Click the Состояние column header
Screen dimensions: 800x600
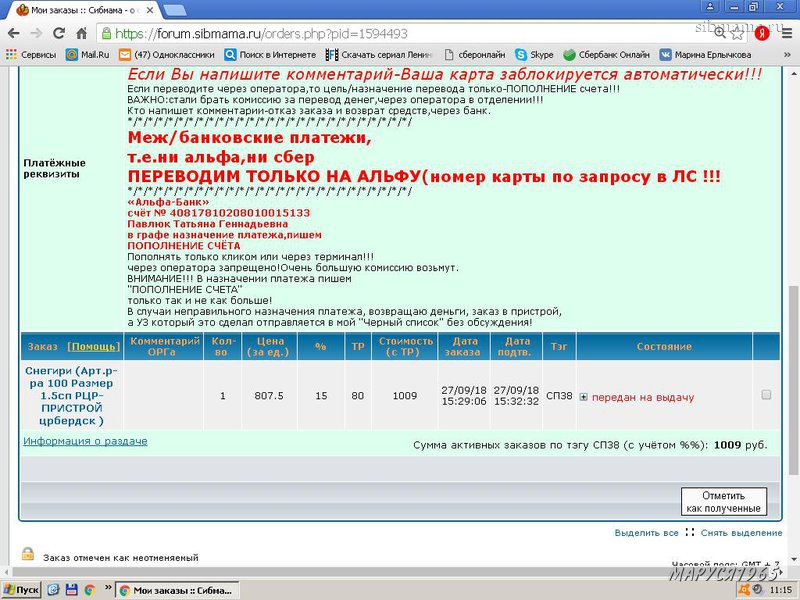pyautogui.click(x=664, y=346)
